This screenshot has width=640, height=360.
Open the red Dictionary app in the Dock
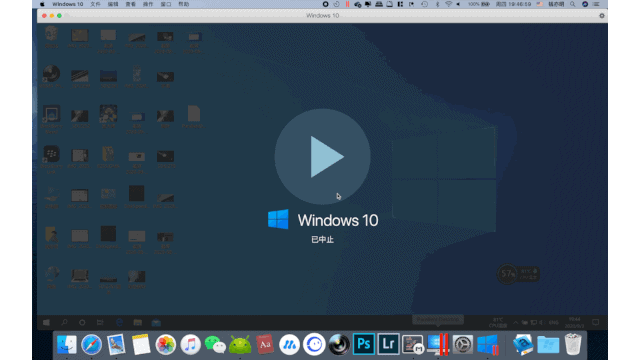265,344
